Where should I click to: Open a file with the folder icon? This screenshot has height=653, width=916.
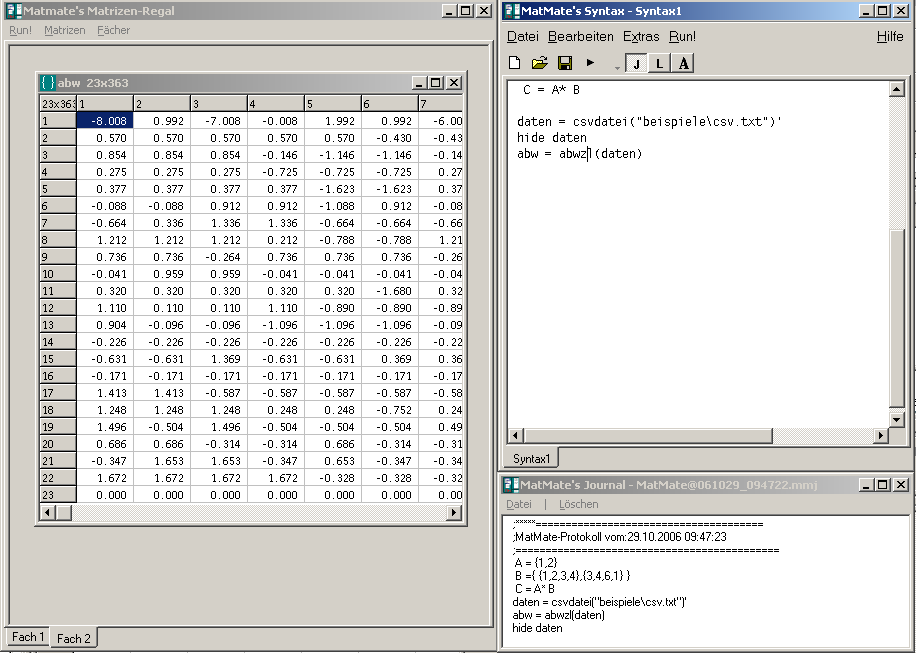(540, 63)
